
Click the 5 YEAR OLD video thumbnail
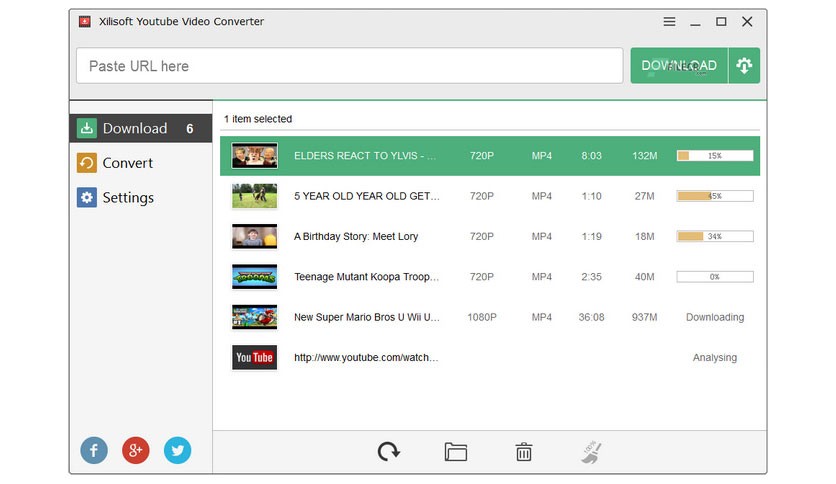pos(254,196)
